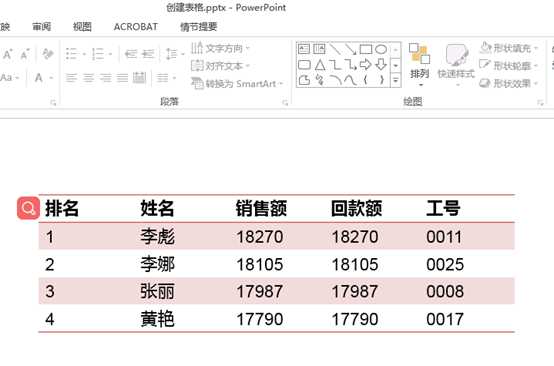Open the 快速样式 Quick Styles gallery
Viewport: 554px width, 366px height.
coord(456,65)
